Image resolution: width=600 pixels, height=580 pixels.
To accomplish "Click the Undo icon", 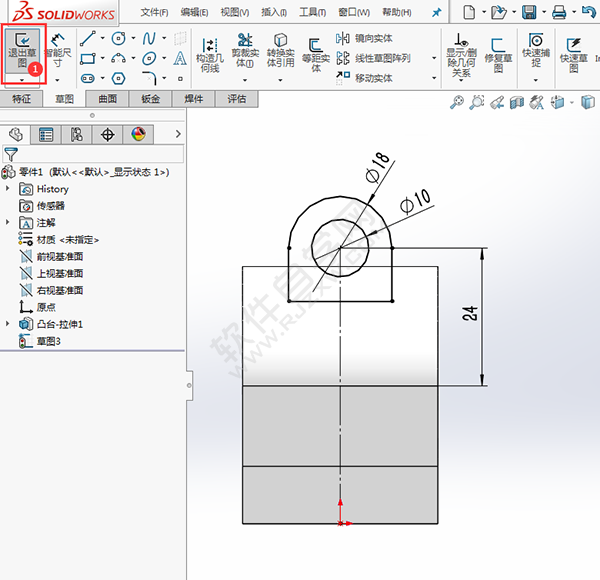I will point(589,11).
